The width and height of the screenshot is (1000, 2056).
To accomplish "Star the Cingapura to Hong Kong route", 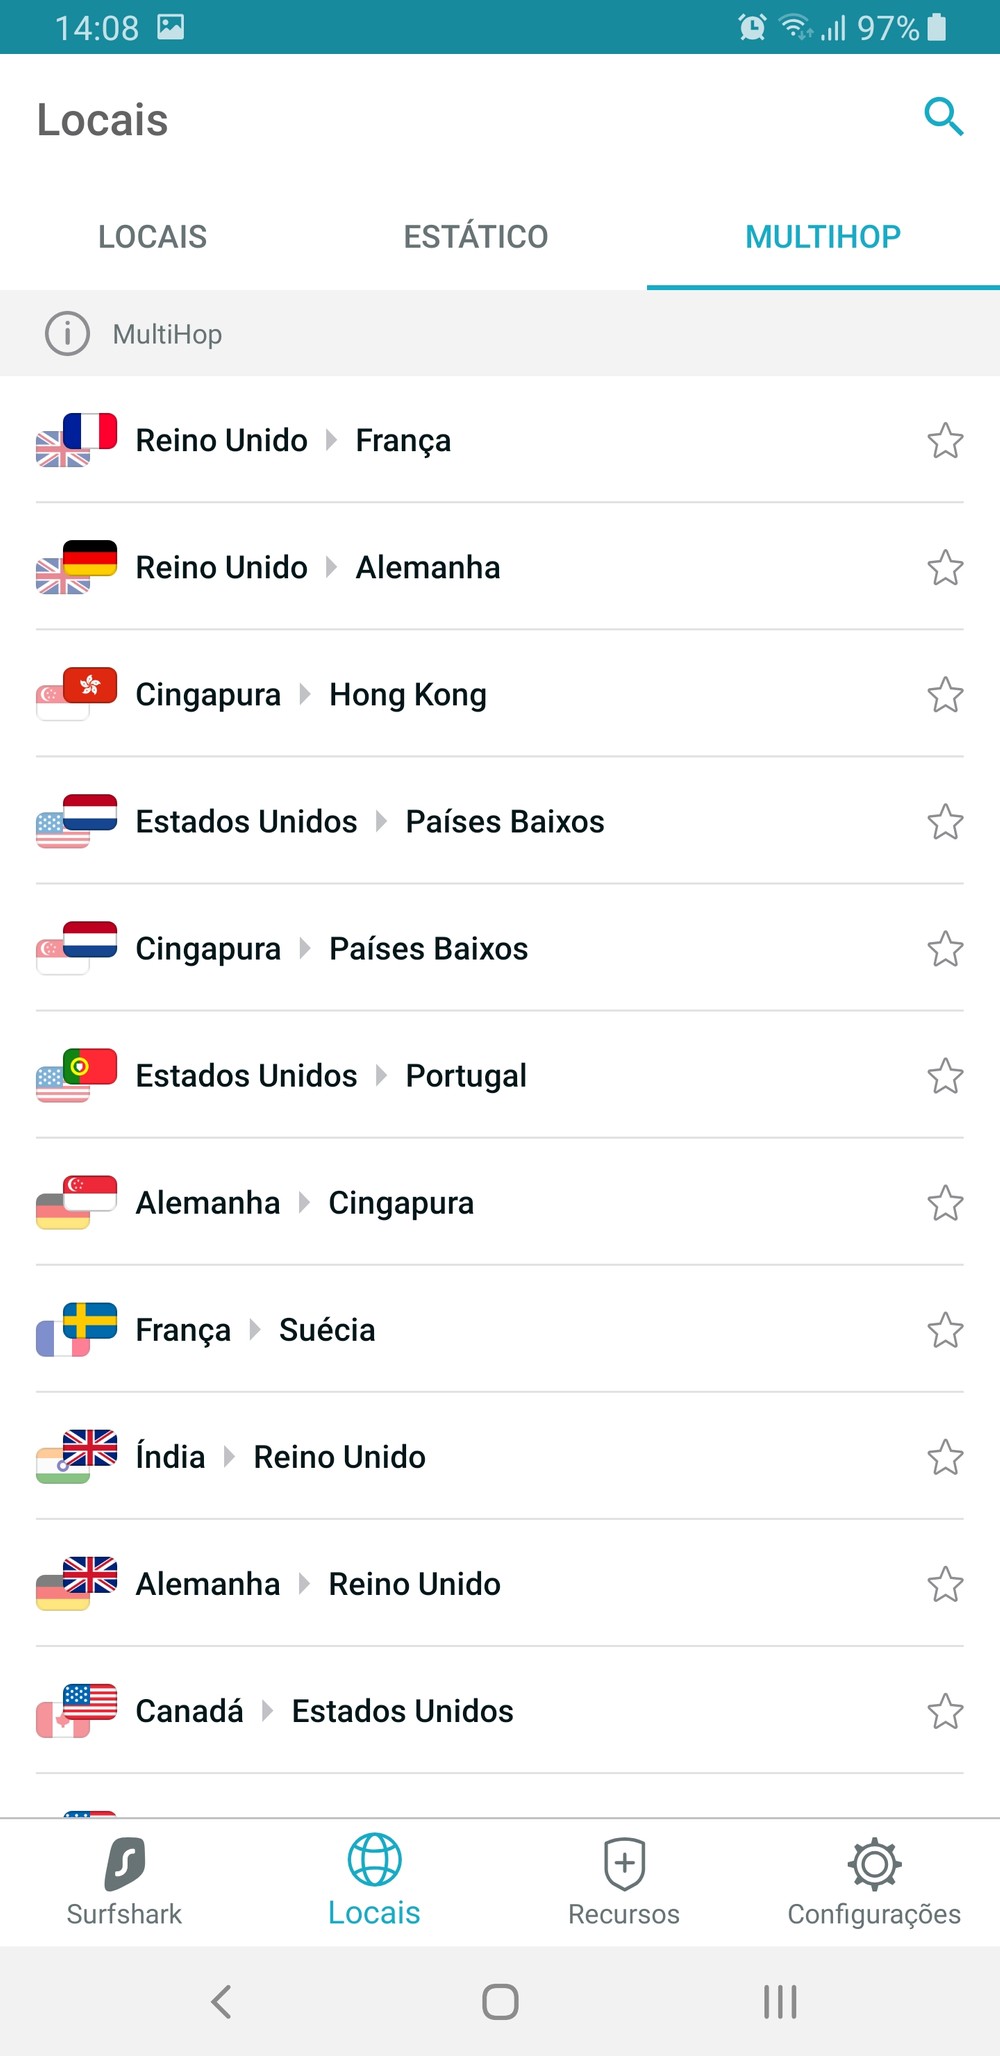I will 945,695.
